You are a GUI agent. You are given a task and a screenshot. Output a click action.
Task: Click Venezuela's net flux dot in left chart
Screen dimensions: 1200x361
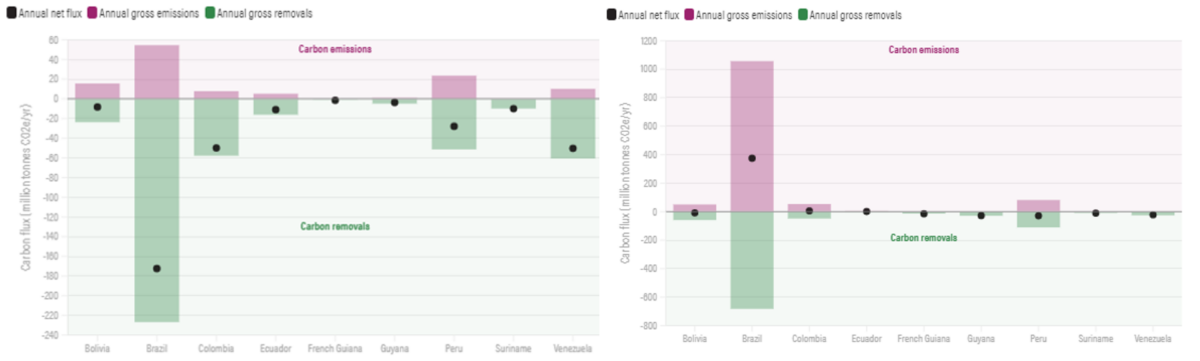point(573,148)
